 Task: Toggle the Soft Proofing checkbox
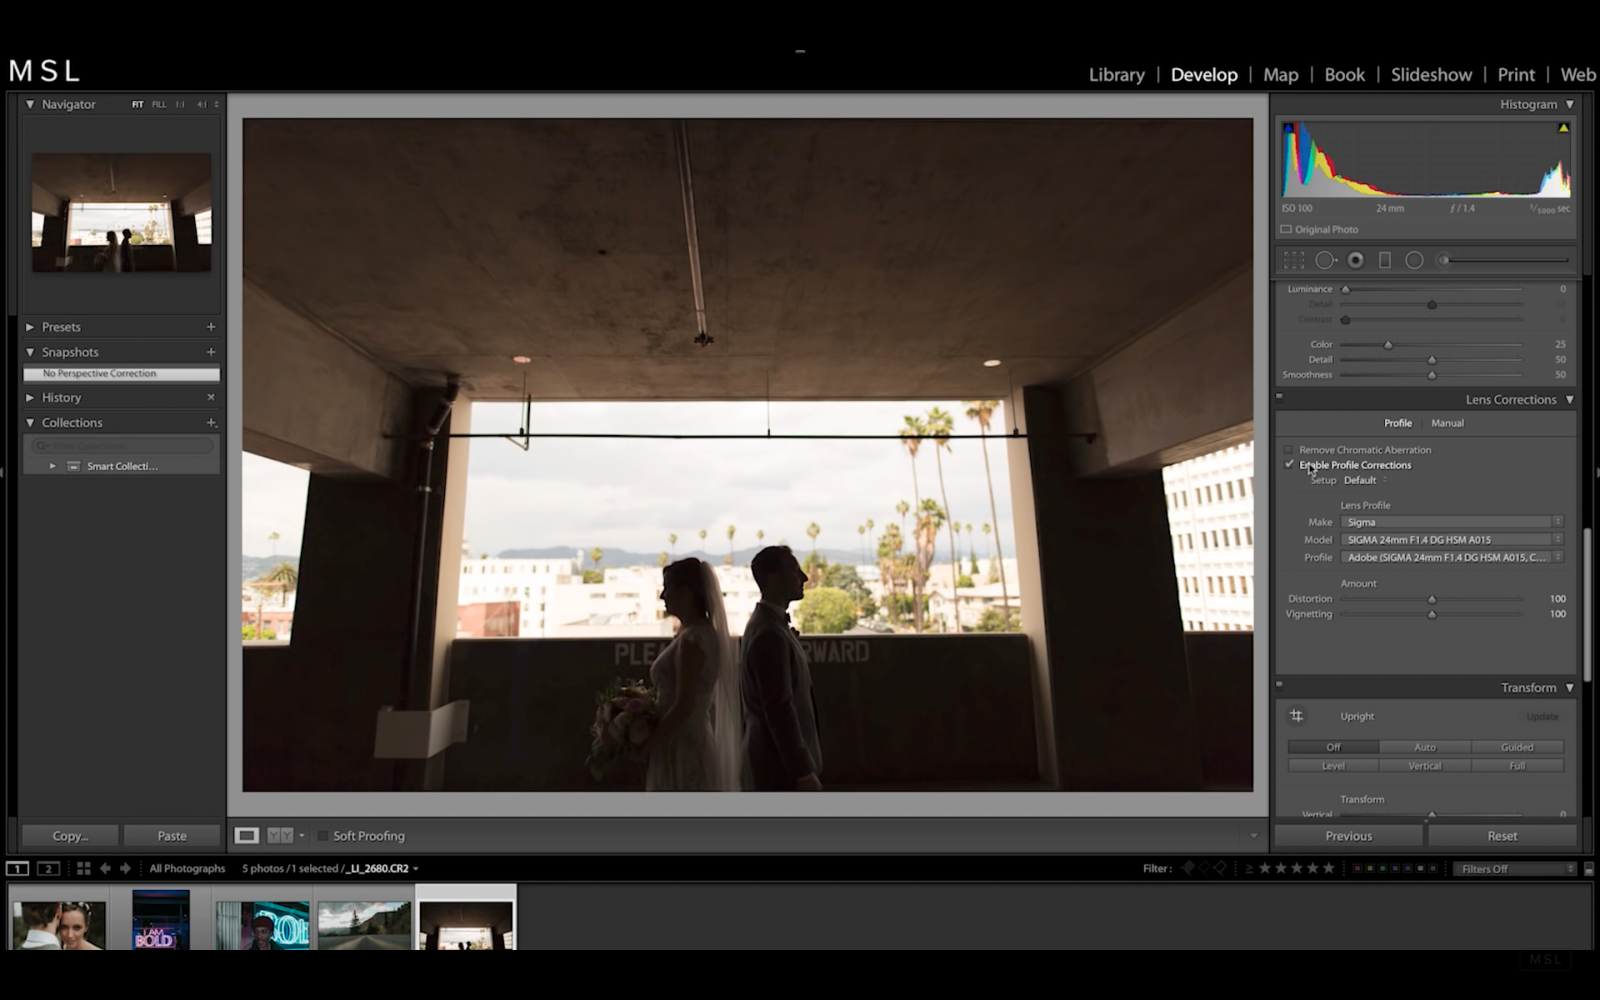point(323,835)
